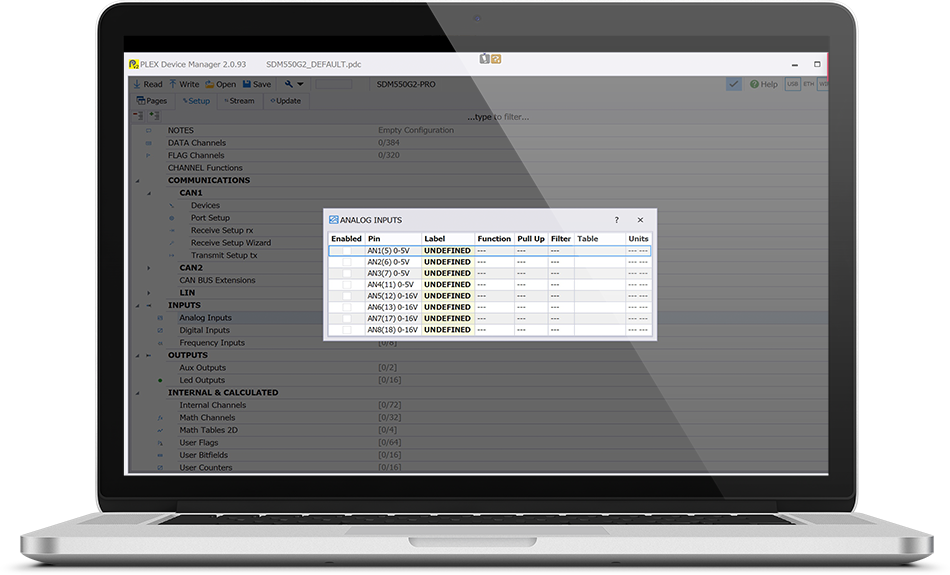Enable the AN8(18) 0-16V input checkbox
The height and width of the screenshot is (575, 950).
[347, 330]
